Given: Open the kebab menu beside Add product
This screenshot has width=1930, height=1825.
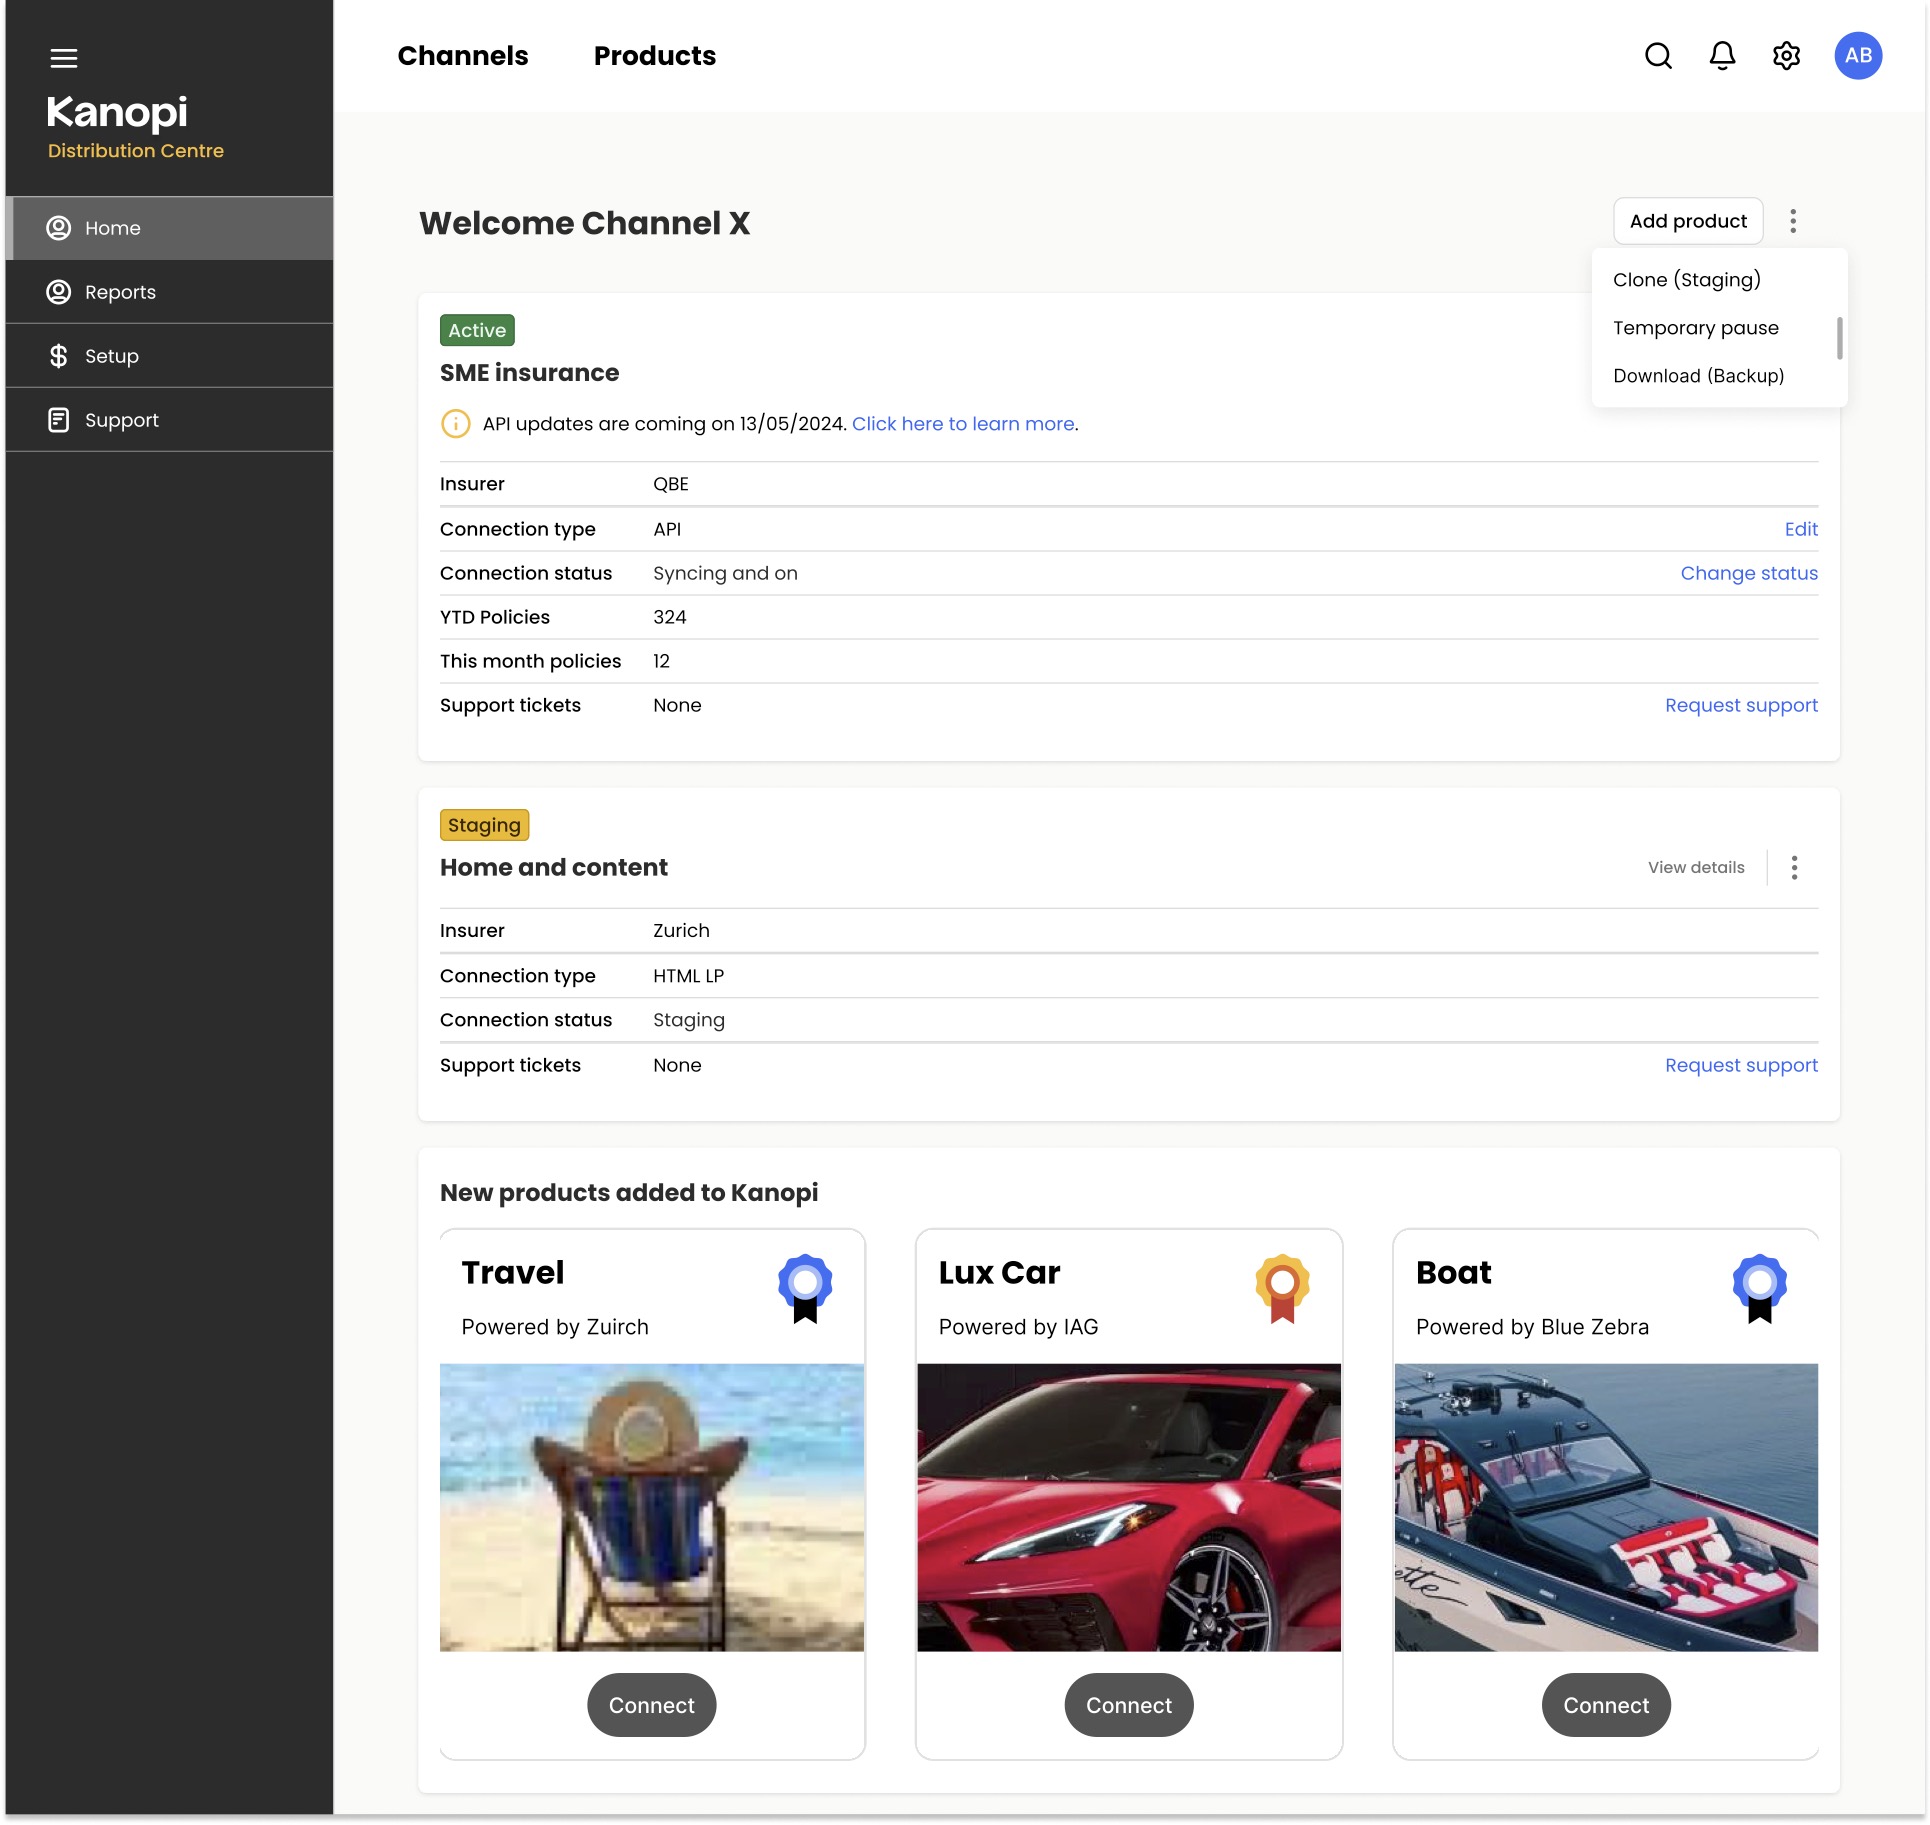Looking at the screenshot, I should click(1793, 221).
